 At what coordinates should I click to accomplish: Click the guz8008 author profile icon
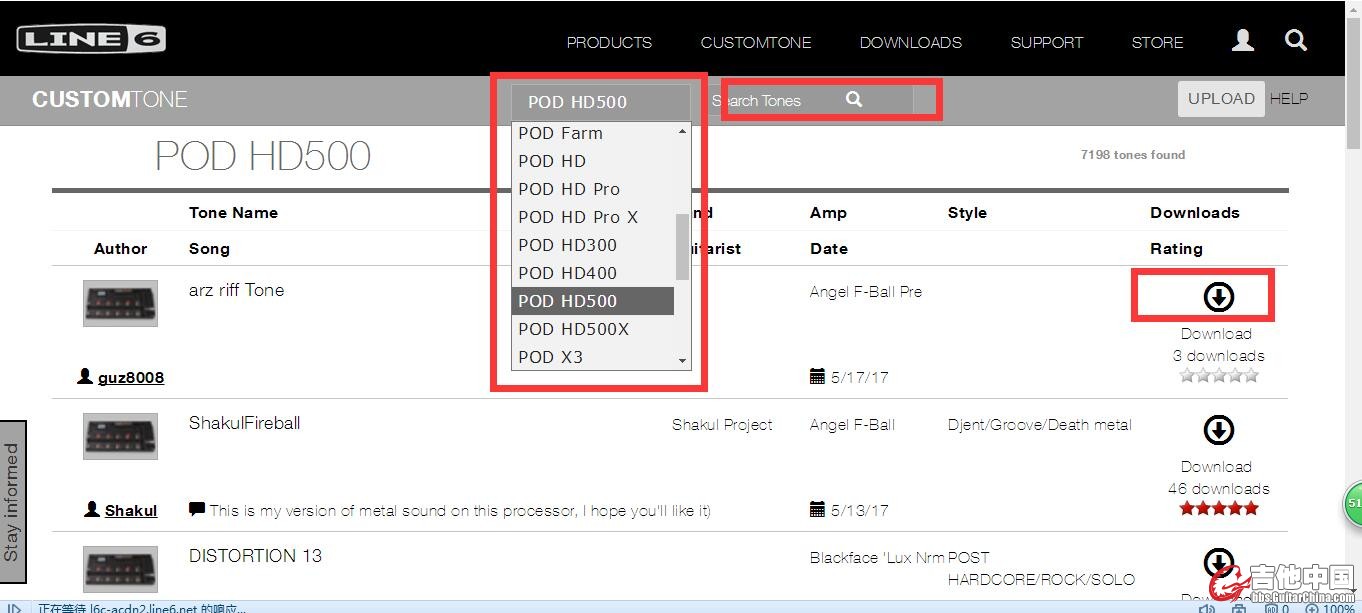click(85, 377)
